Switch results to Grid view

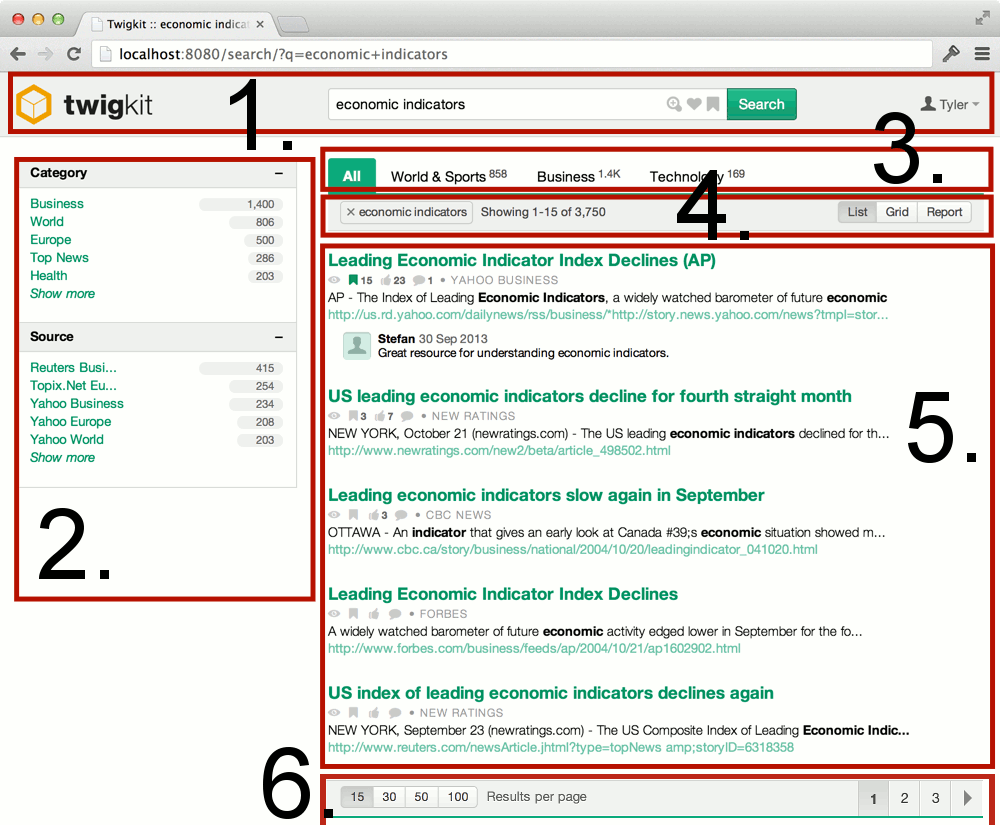coord(897,211)
